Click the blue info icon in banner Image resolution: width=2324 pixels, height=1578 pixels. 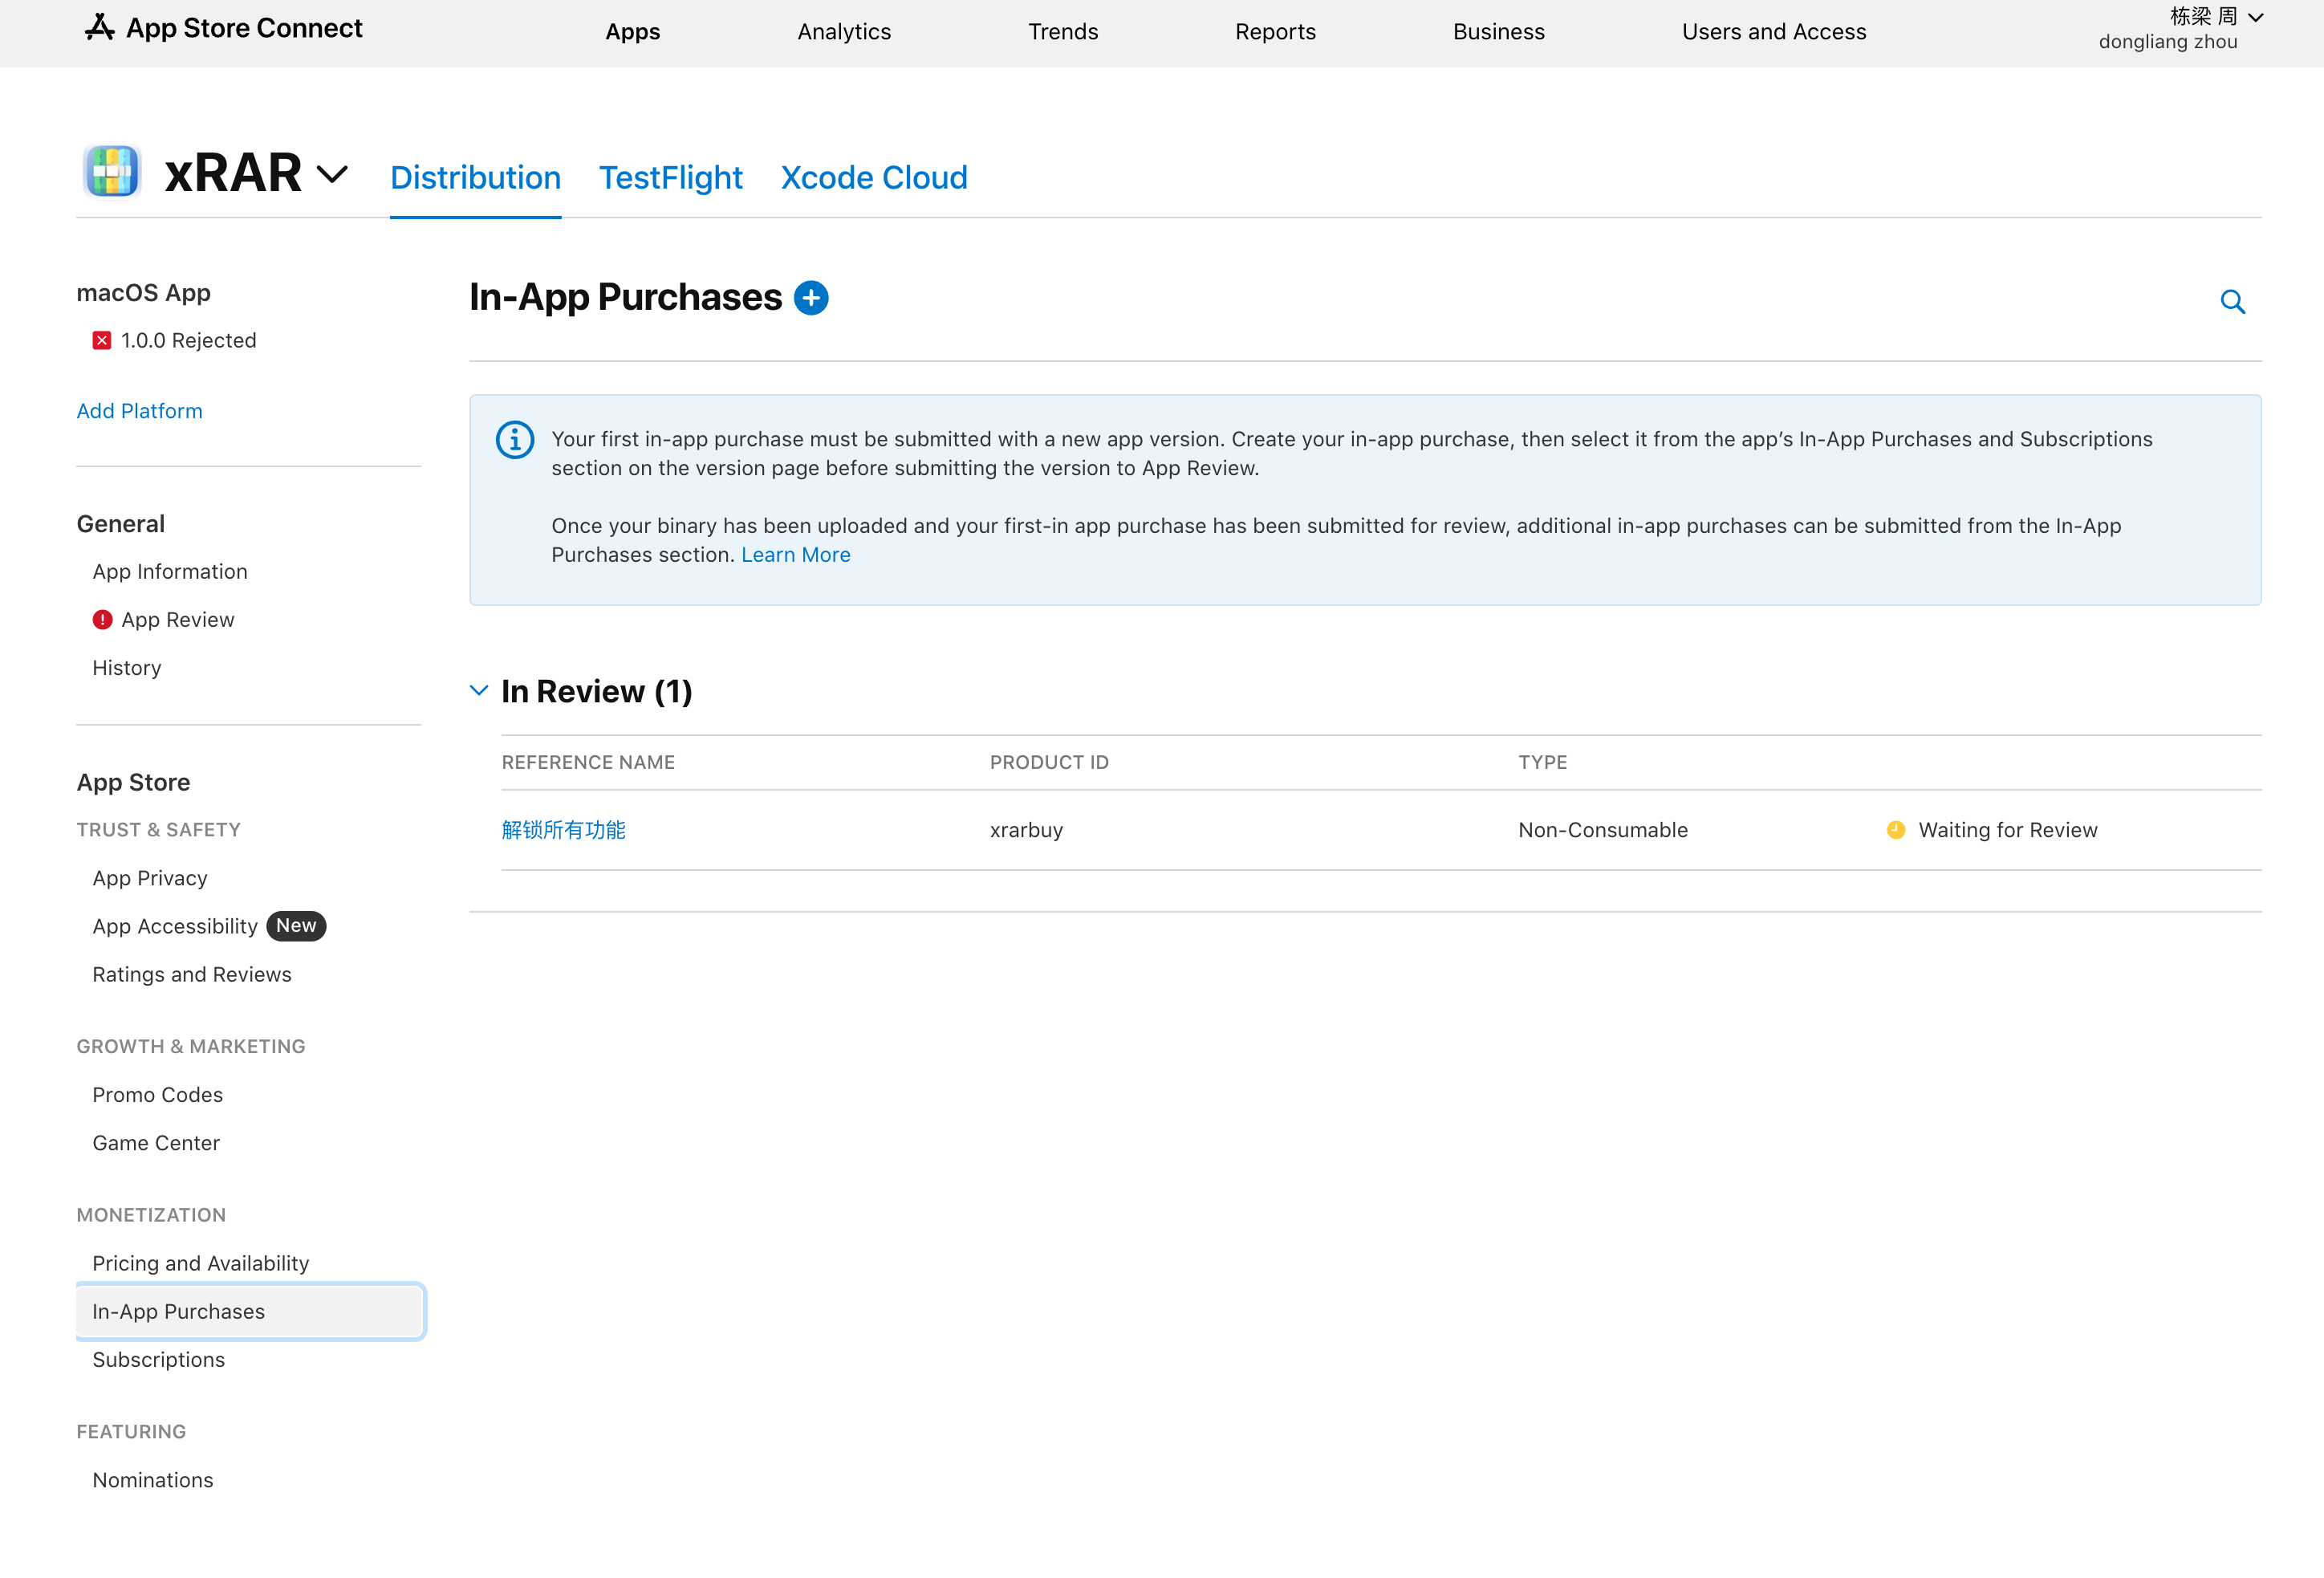[515, 440]
